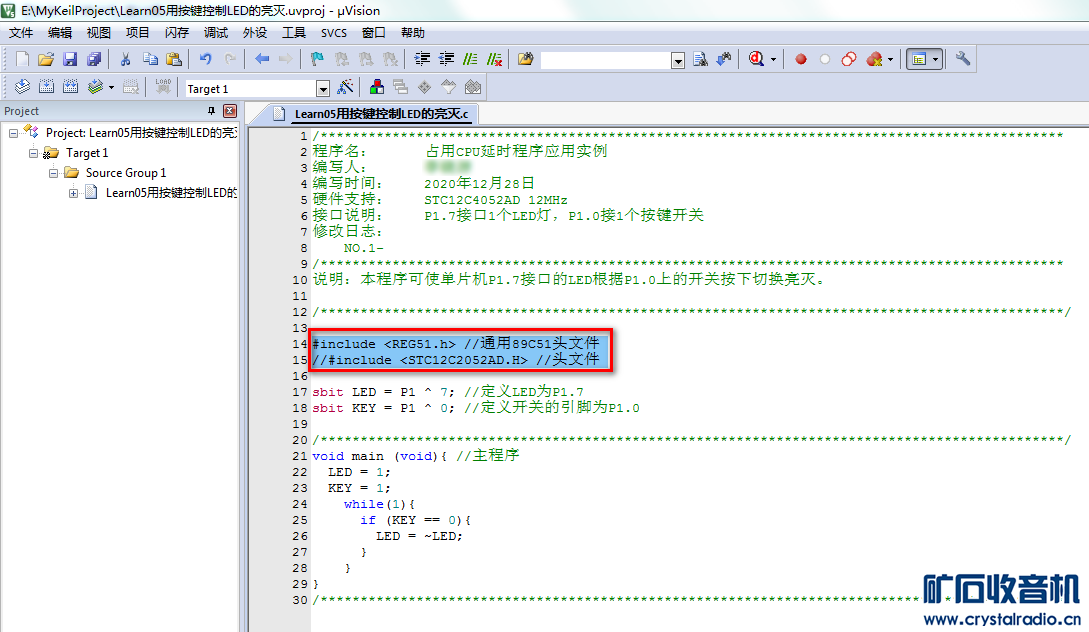Undo the last edit
This screenshot has height=632, width=1089.
pos(206,60)
